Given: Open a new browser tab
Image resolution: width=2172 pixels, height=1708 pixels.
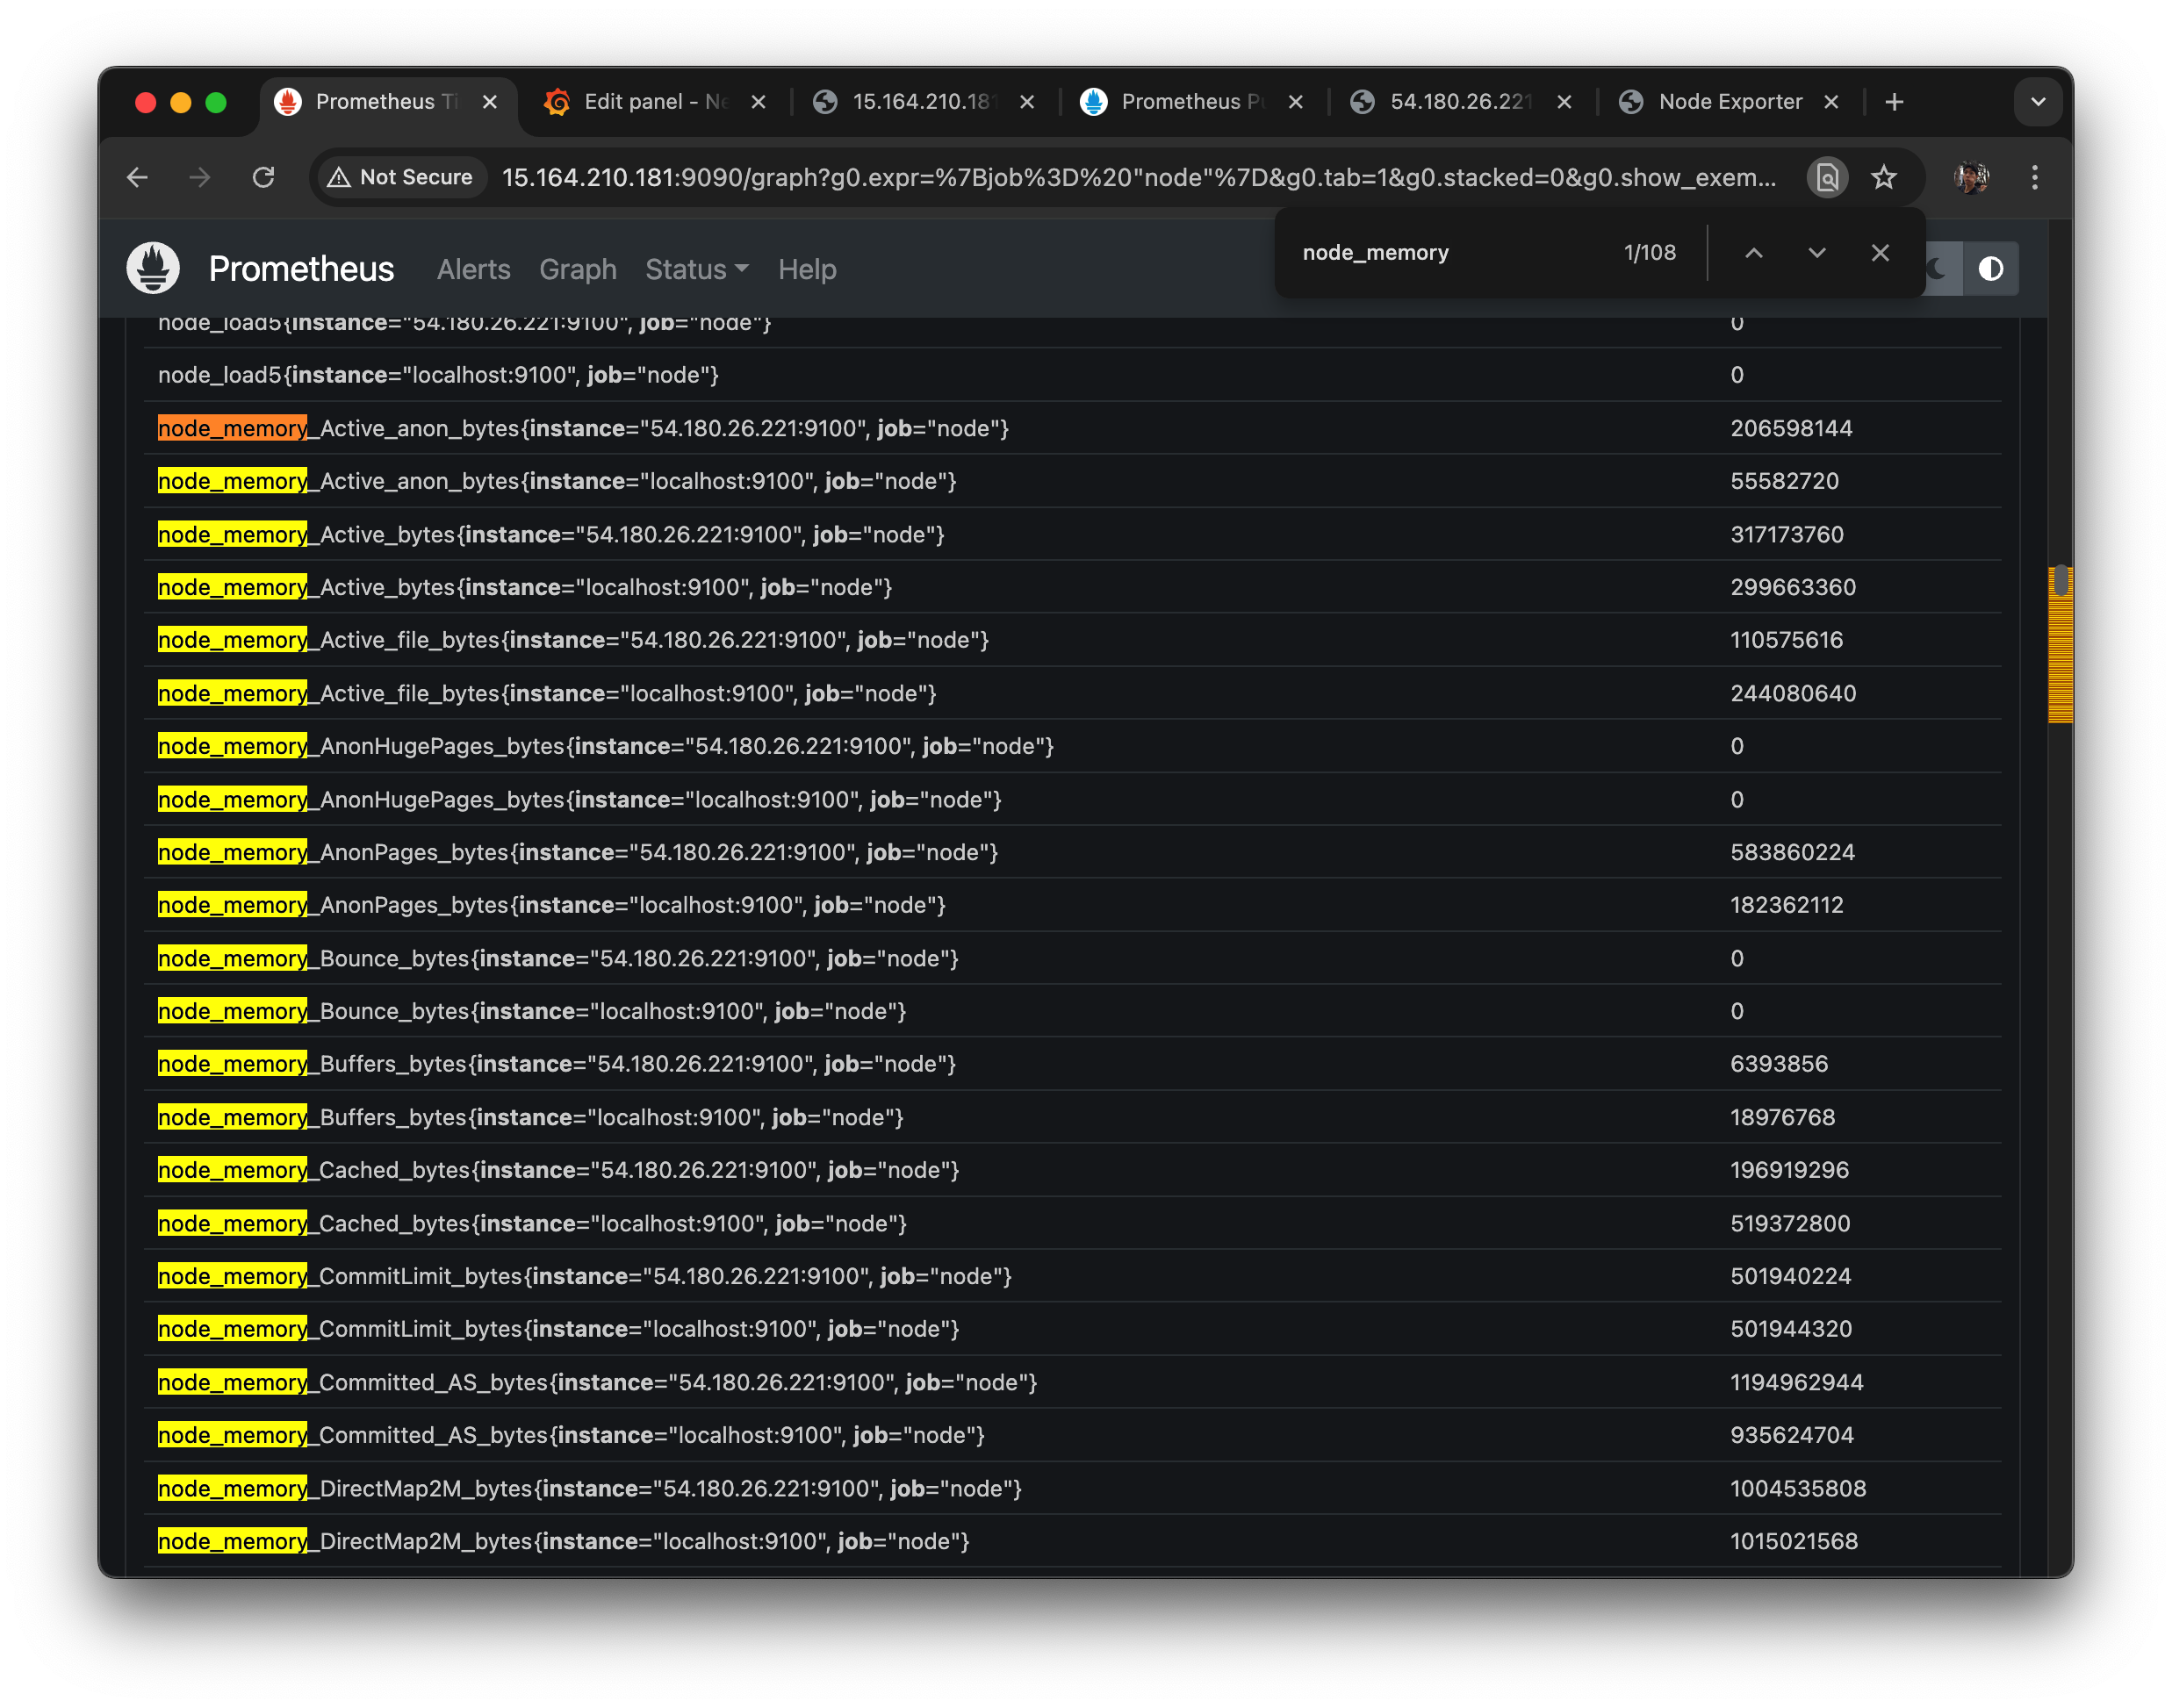Looking at the screenshot, I should point(1893,102).
